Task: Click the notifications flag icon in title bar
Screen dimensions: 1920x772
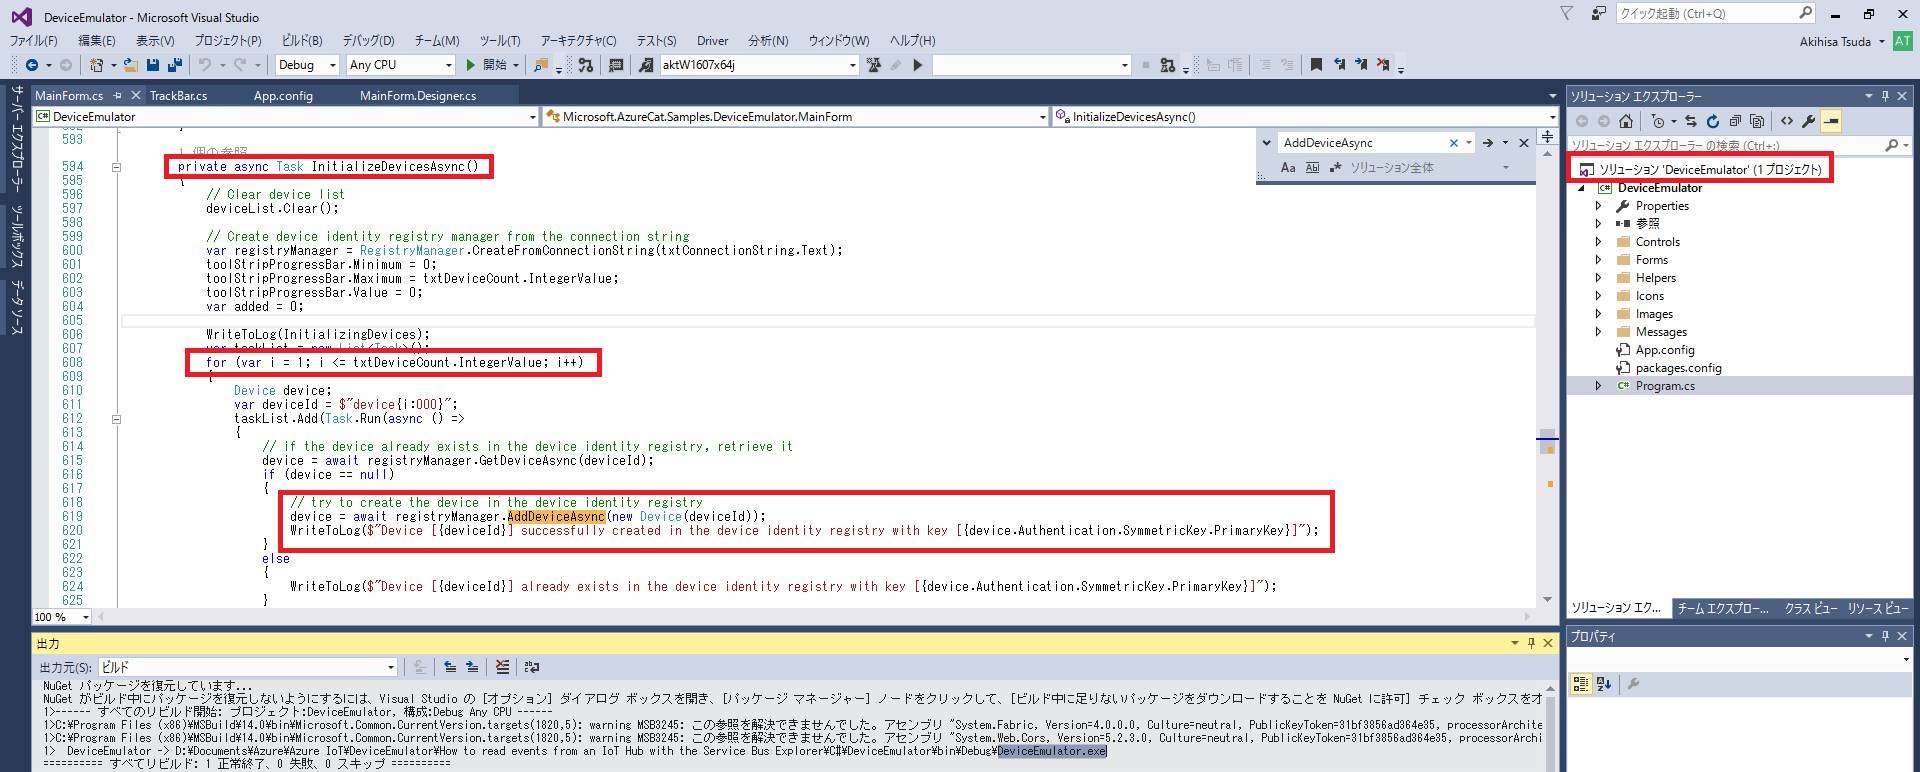Action: (1567, 13)
